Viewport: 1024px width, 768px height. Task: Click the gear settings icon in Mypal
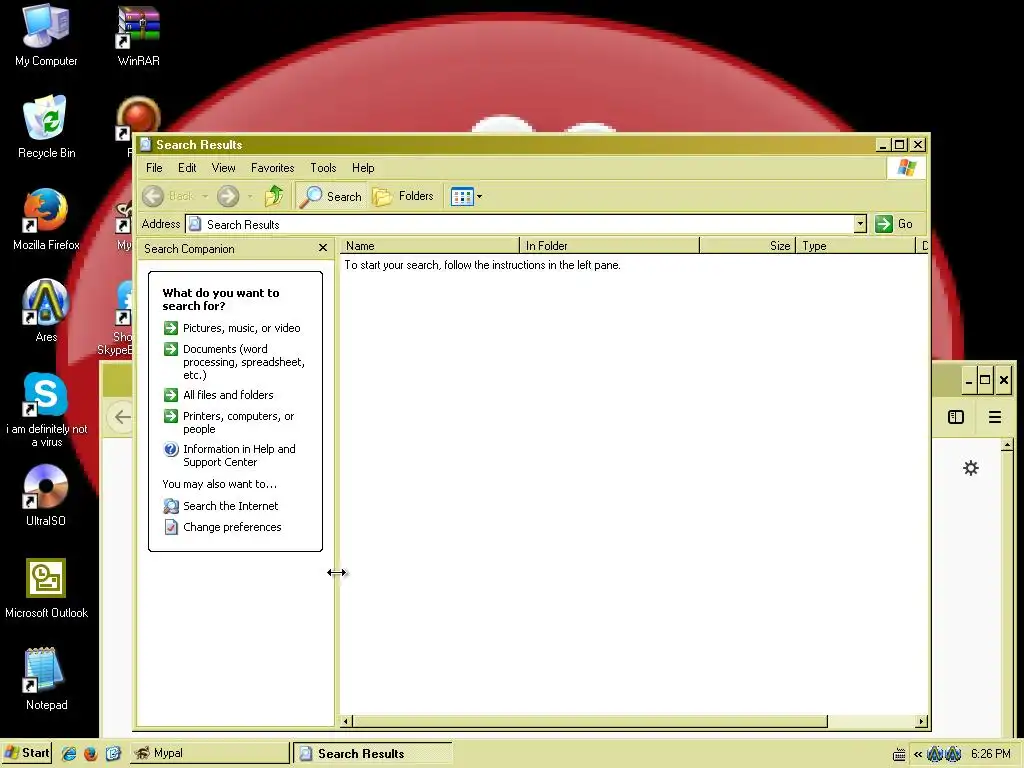pyautogui.click(x=971, y=468)
